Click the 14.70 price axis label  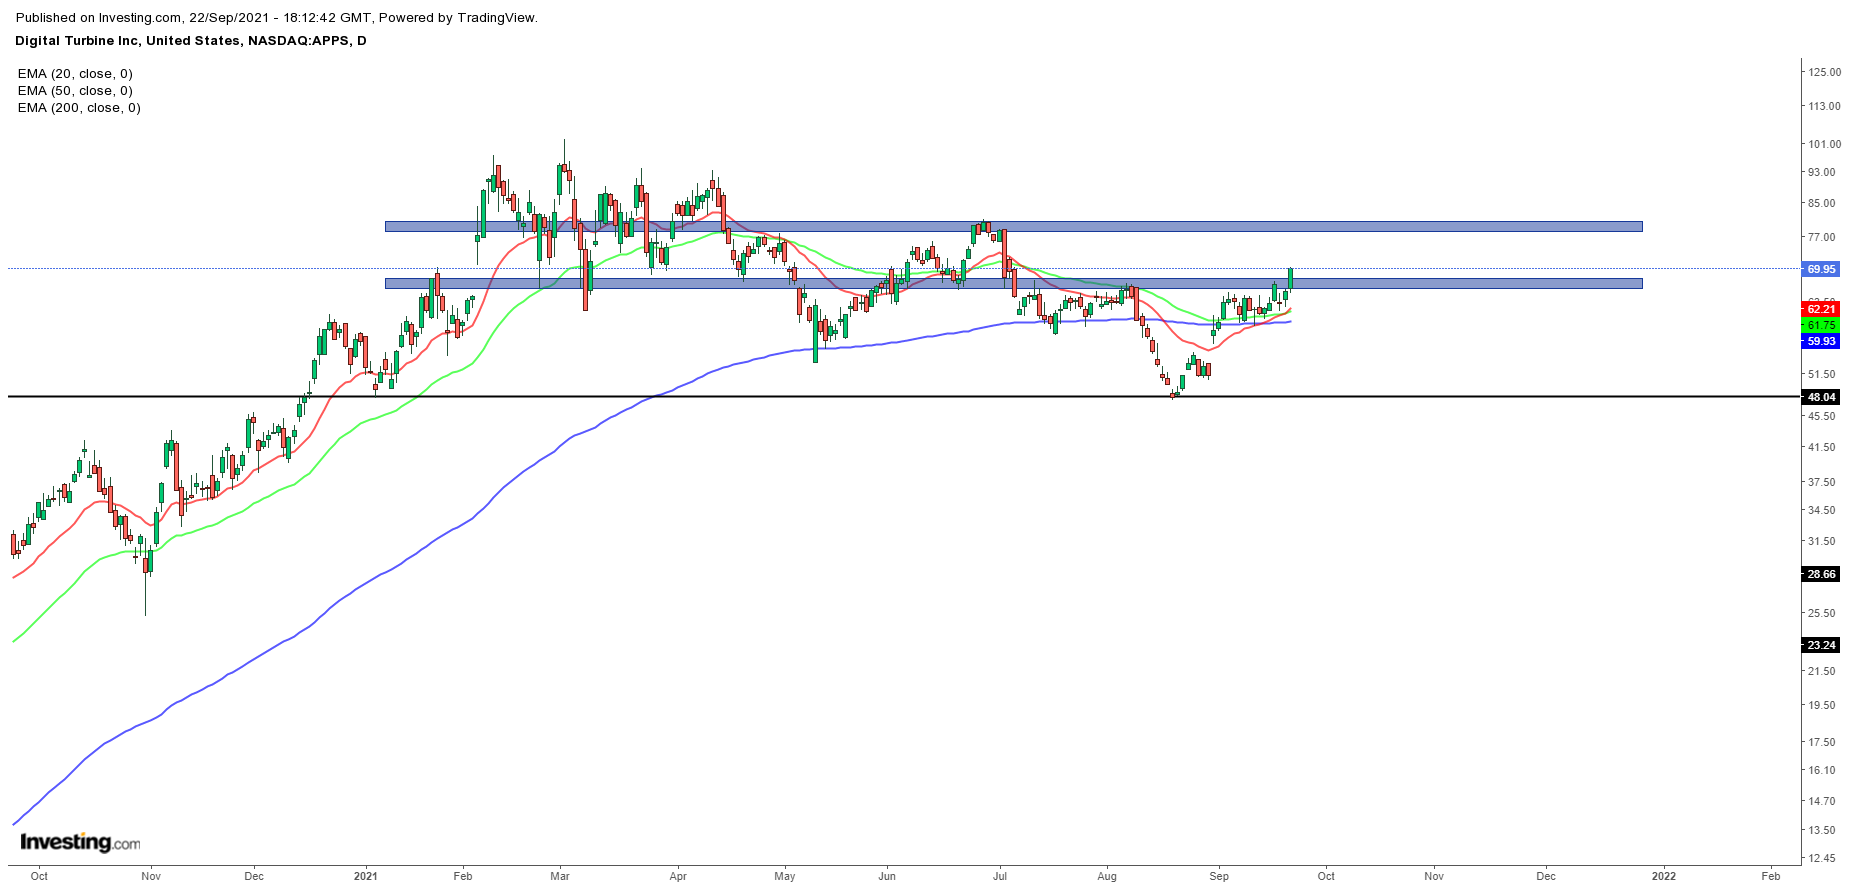[x=1821, y=801]
